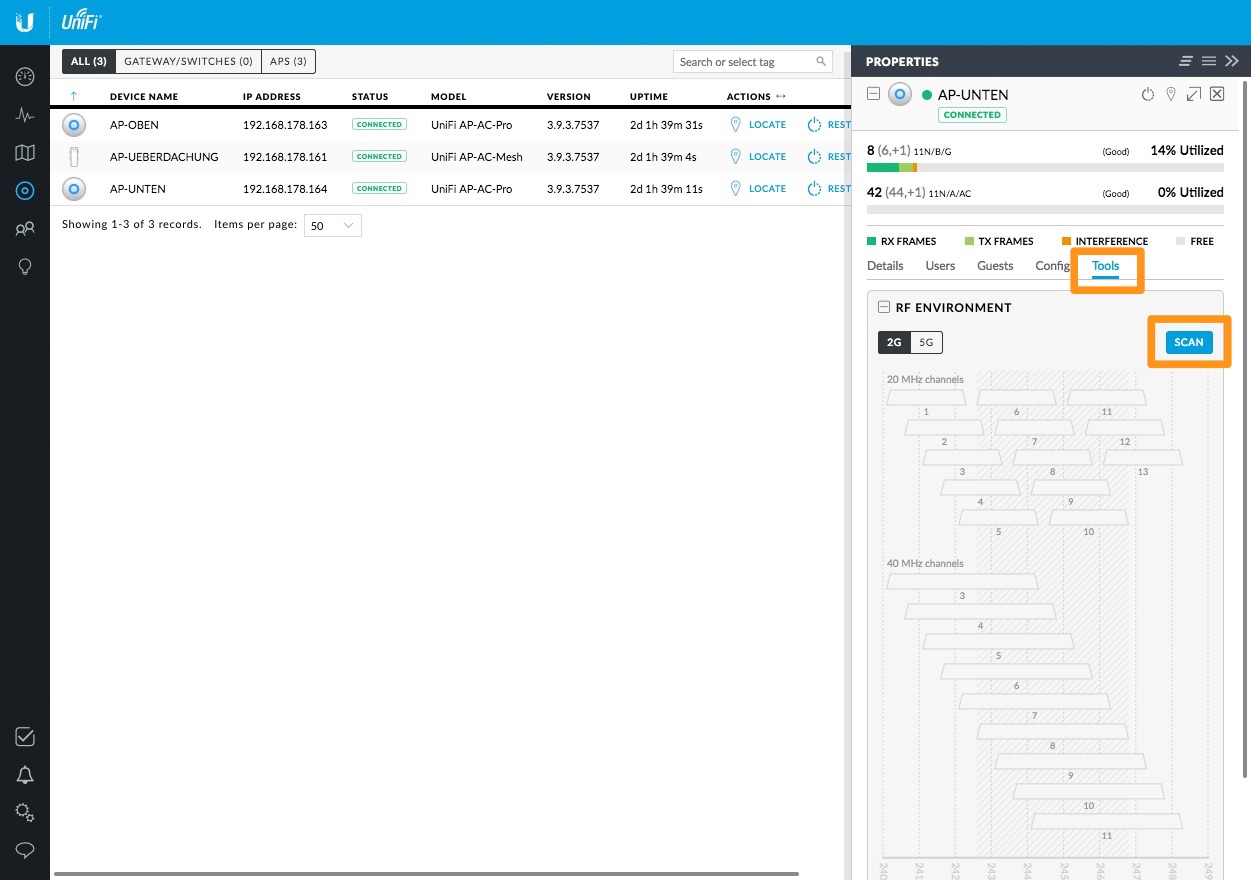Select the APS (3) filter tab
Image resolution: width=1251 pixels, height=880 pixels.
coord(288,61)
